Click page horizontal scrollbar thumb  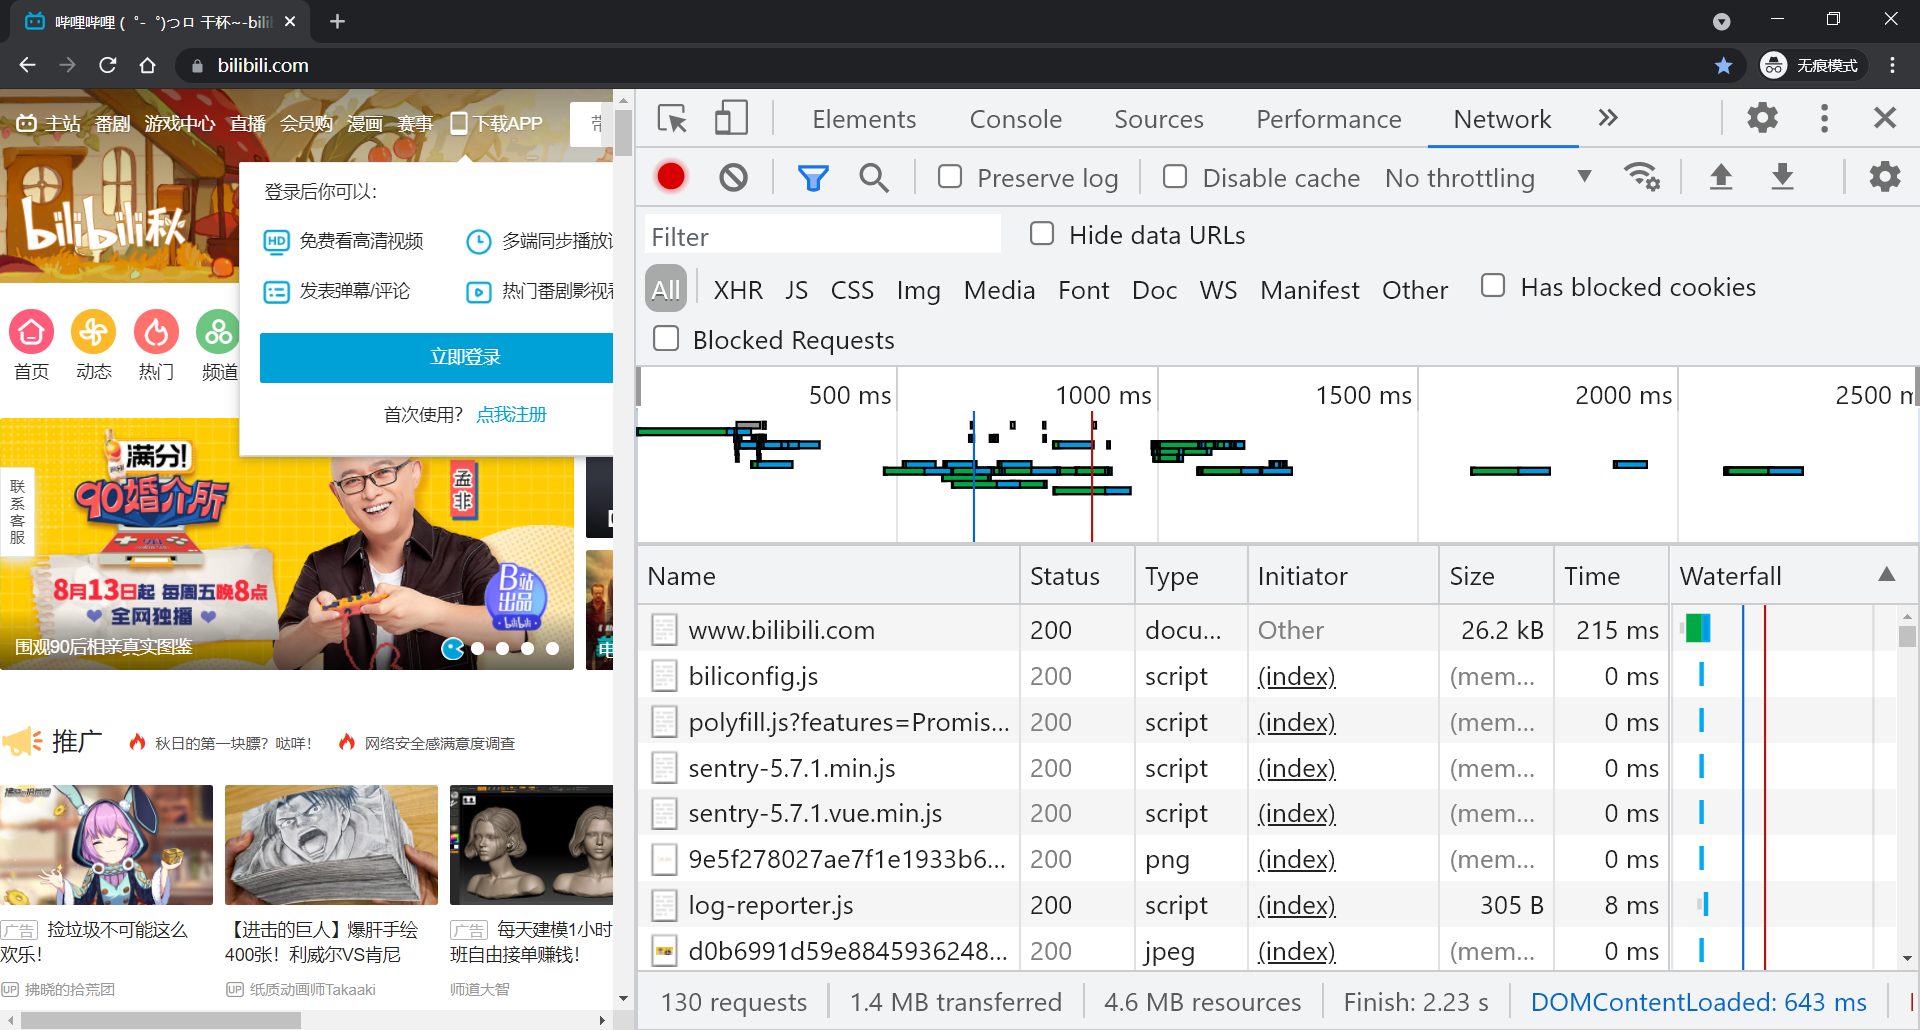160,1020
